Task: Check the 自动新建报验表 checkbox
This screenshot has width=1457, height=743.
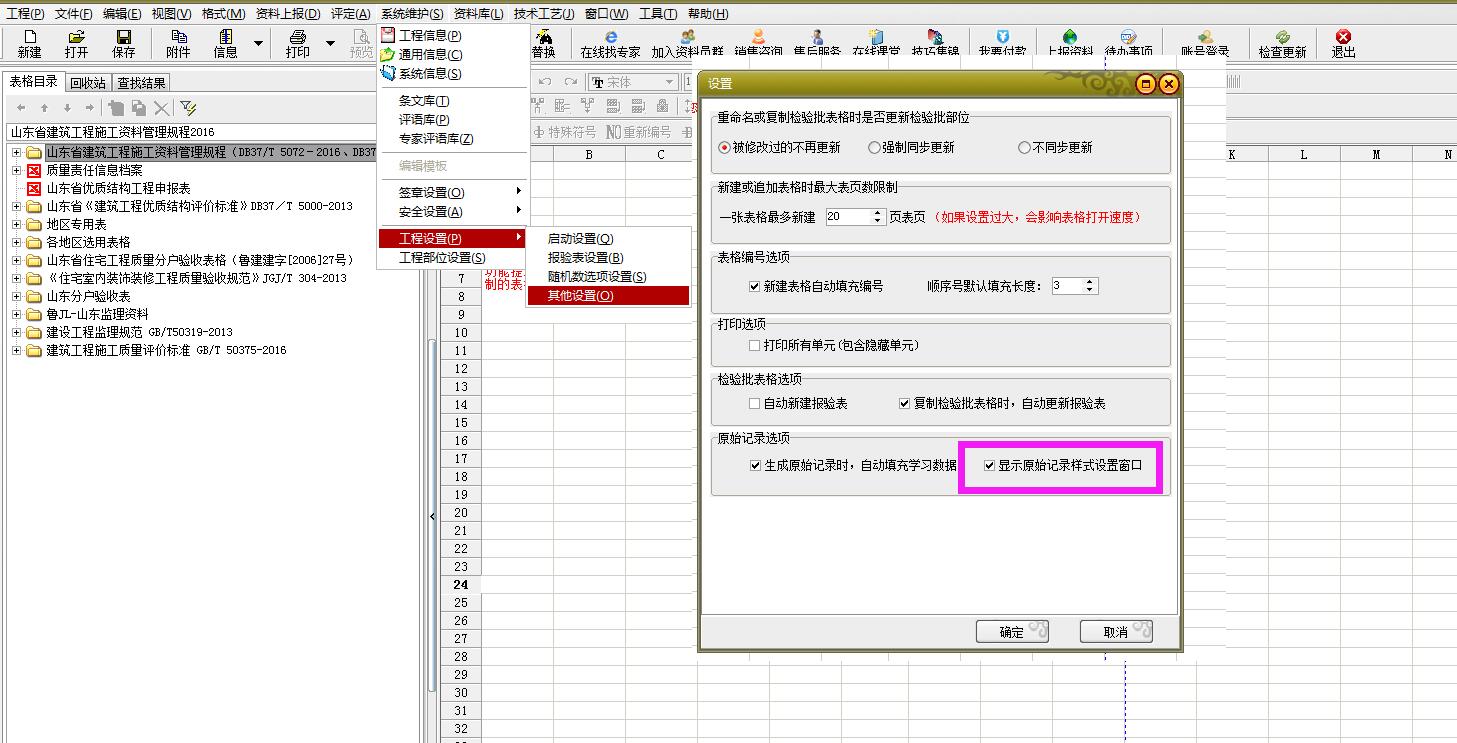Action: pyautogui.click(x=755, y=403)
